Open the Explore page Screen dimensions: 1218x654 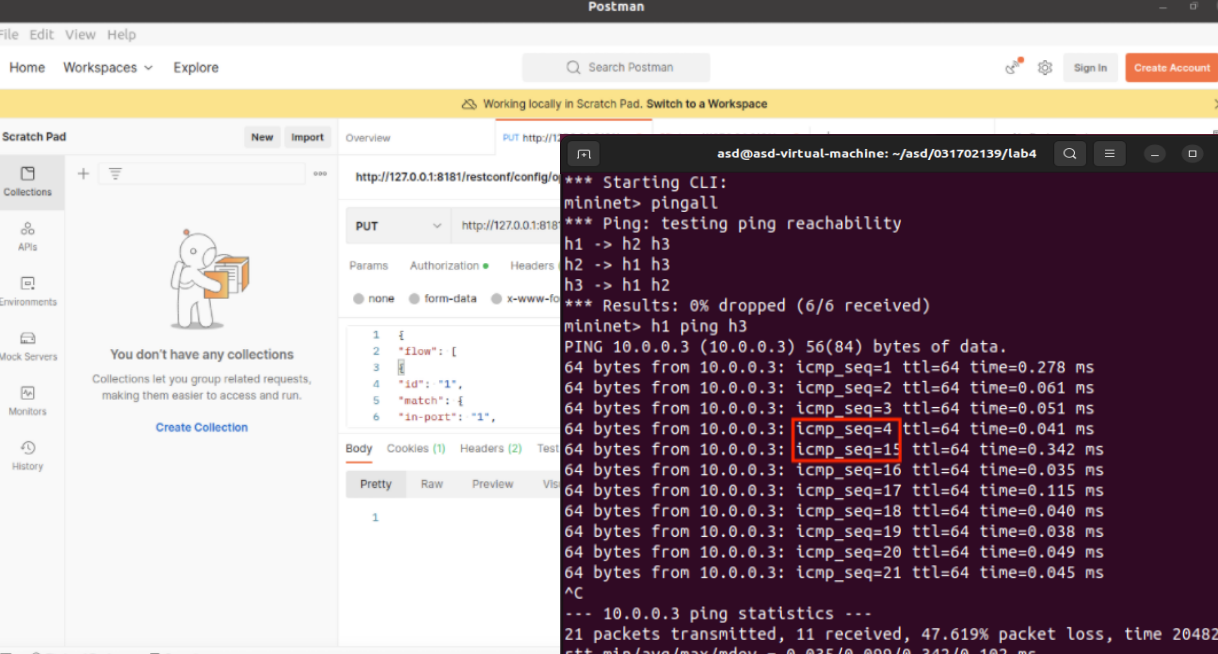196,68
